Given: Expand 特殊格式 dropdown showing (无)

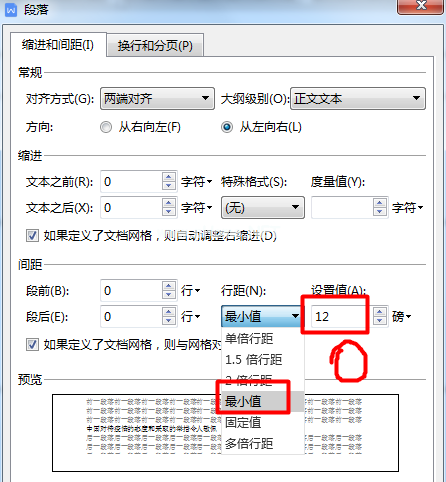Looking at the screenshot, I should (263, 208).
